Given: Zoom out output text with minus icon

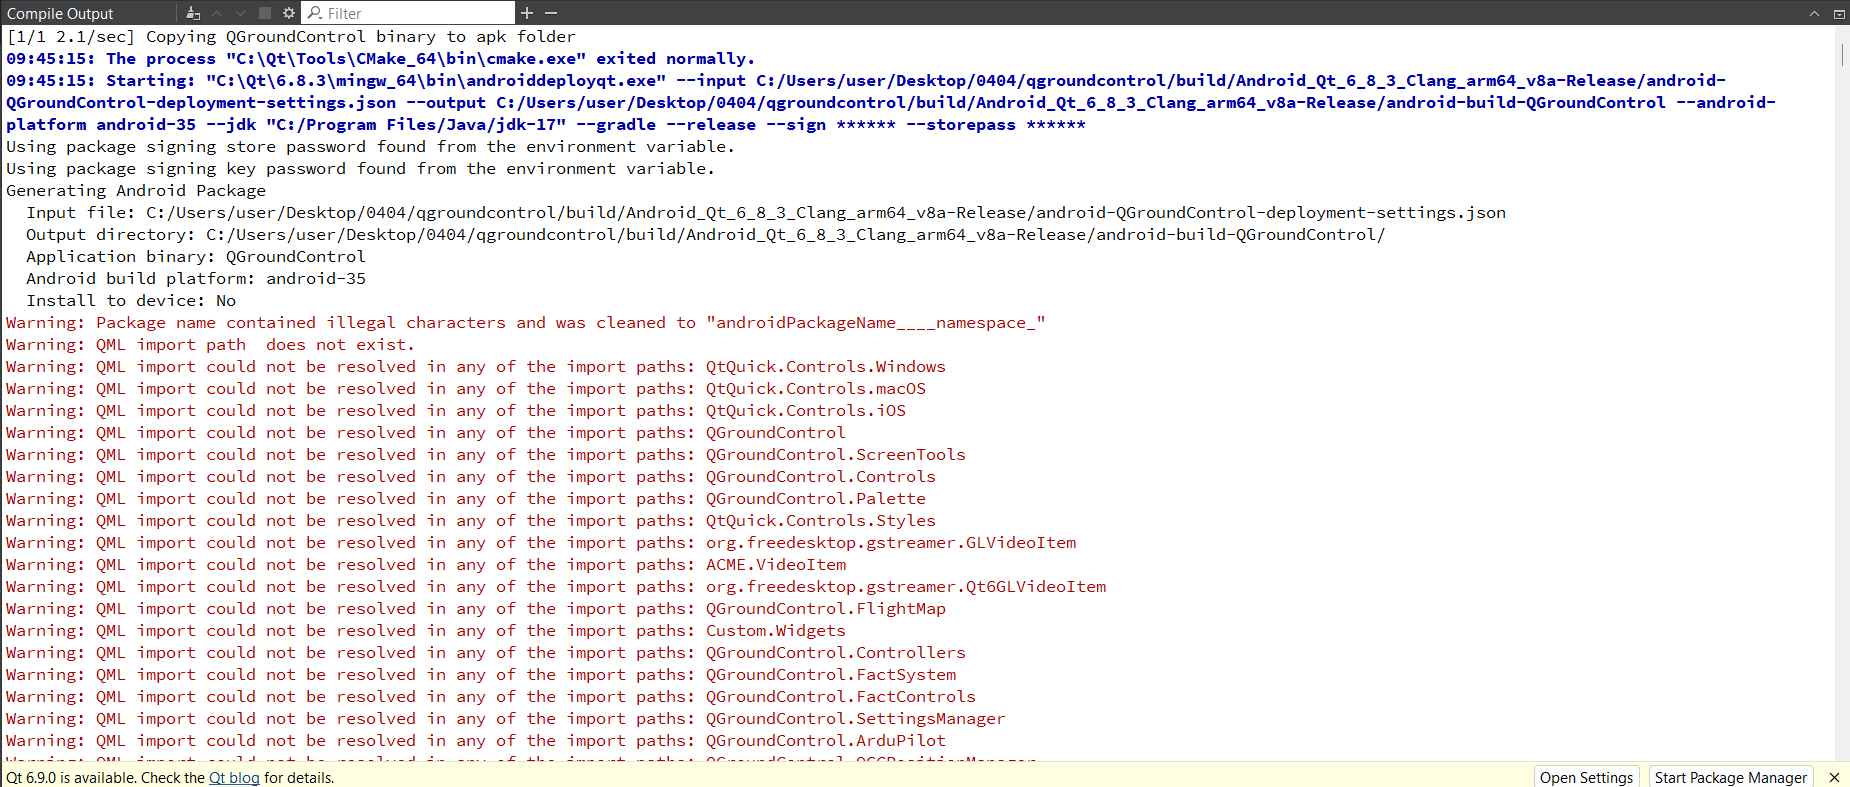Looking at the screenshot, I should pos(551,13).
